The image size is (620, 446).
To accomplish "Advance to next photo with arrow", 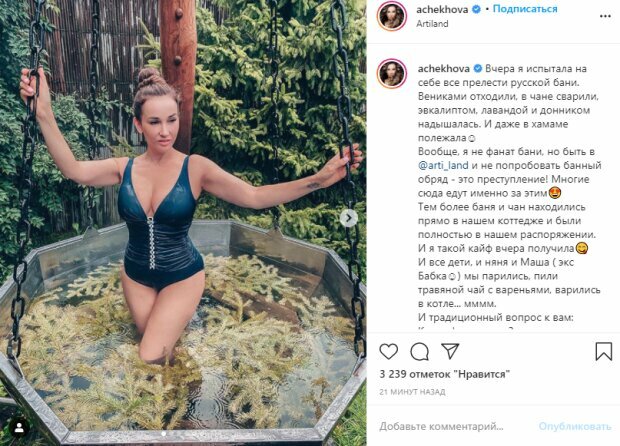I will (349, 218).
